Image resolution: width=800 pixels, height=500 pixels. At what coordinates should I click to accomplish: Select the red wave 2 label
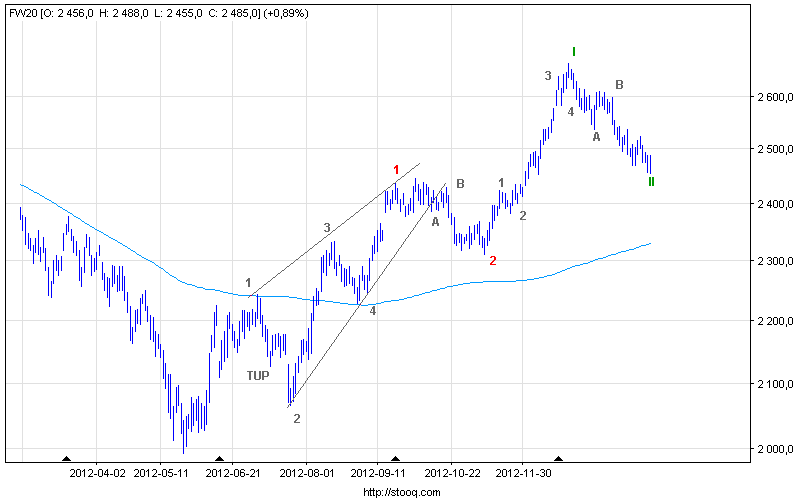(493, 261)
